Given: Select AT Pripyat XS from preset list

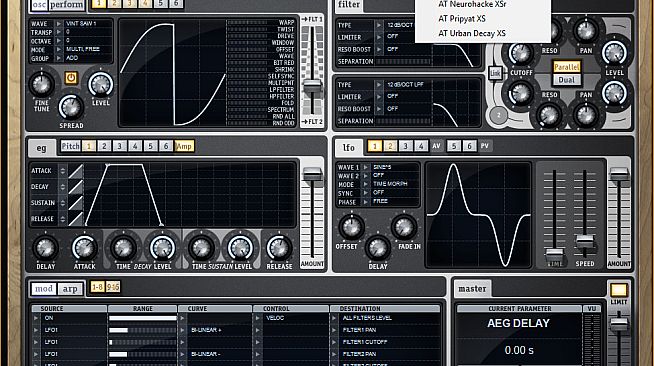Looking at the screenshot, I should (x=462, y=19).
